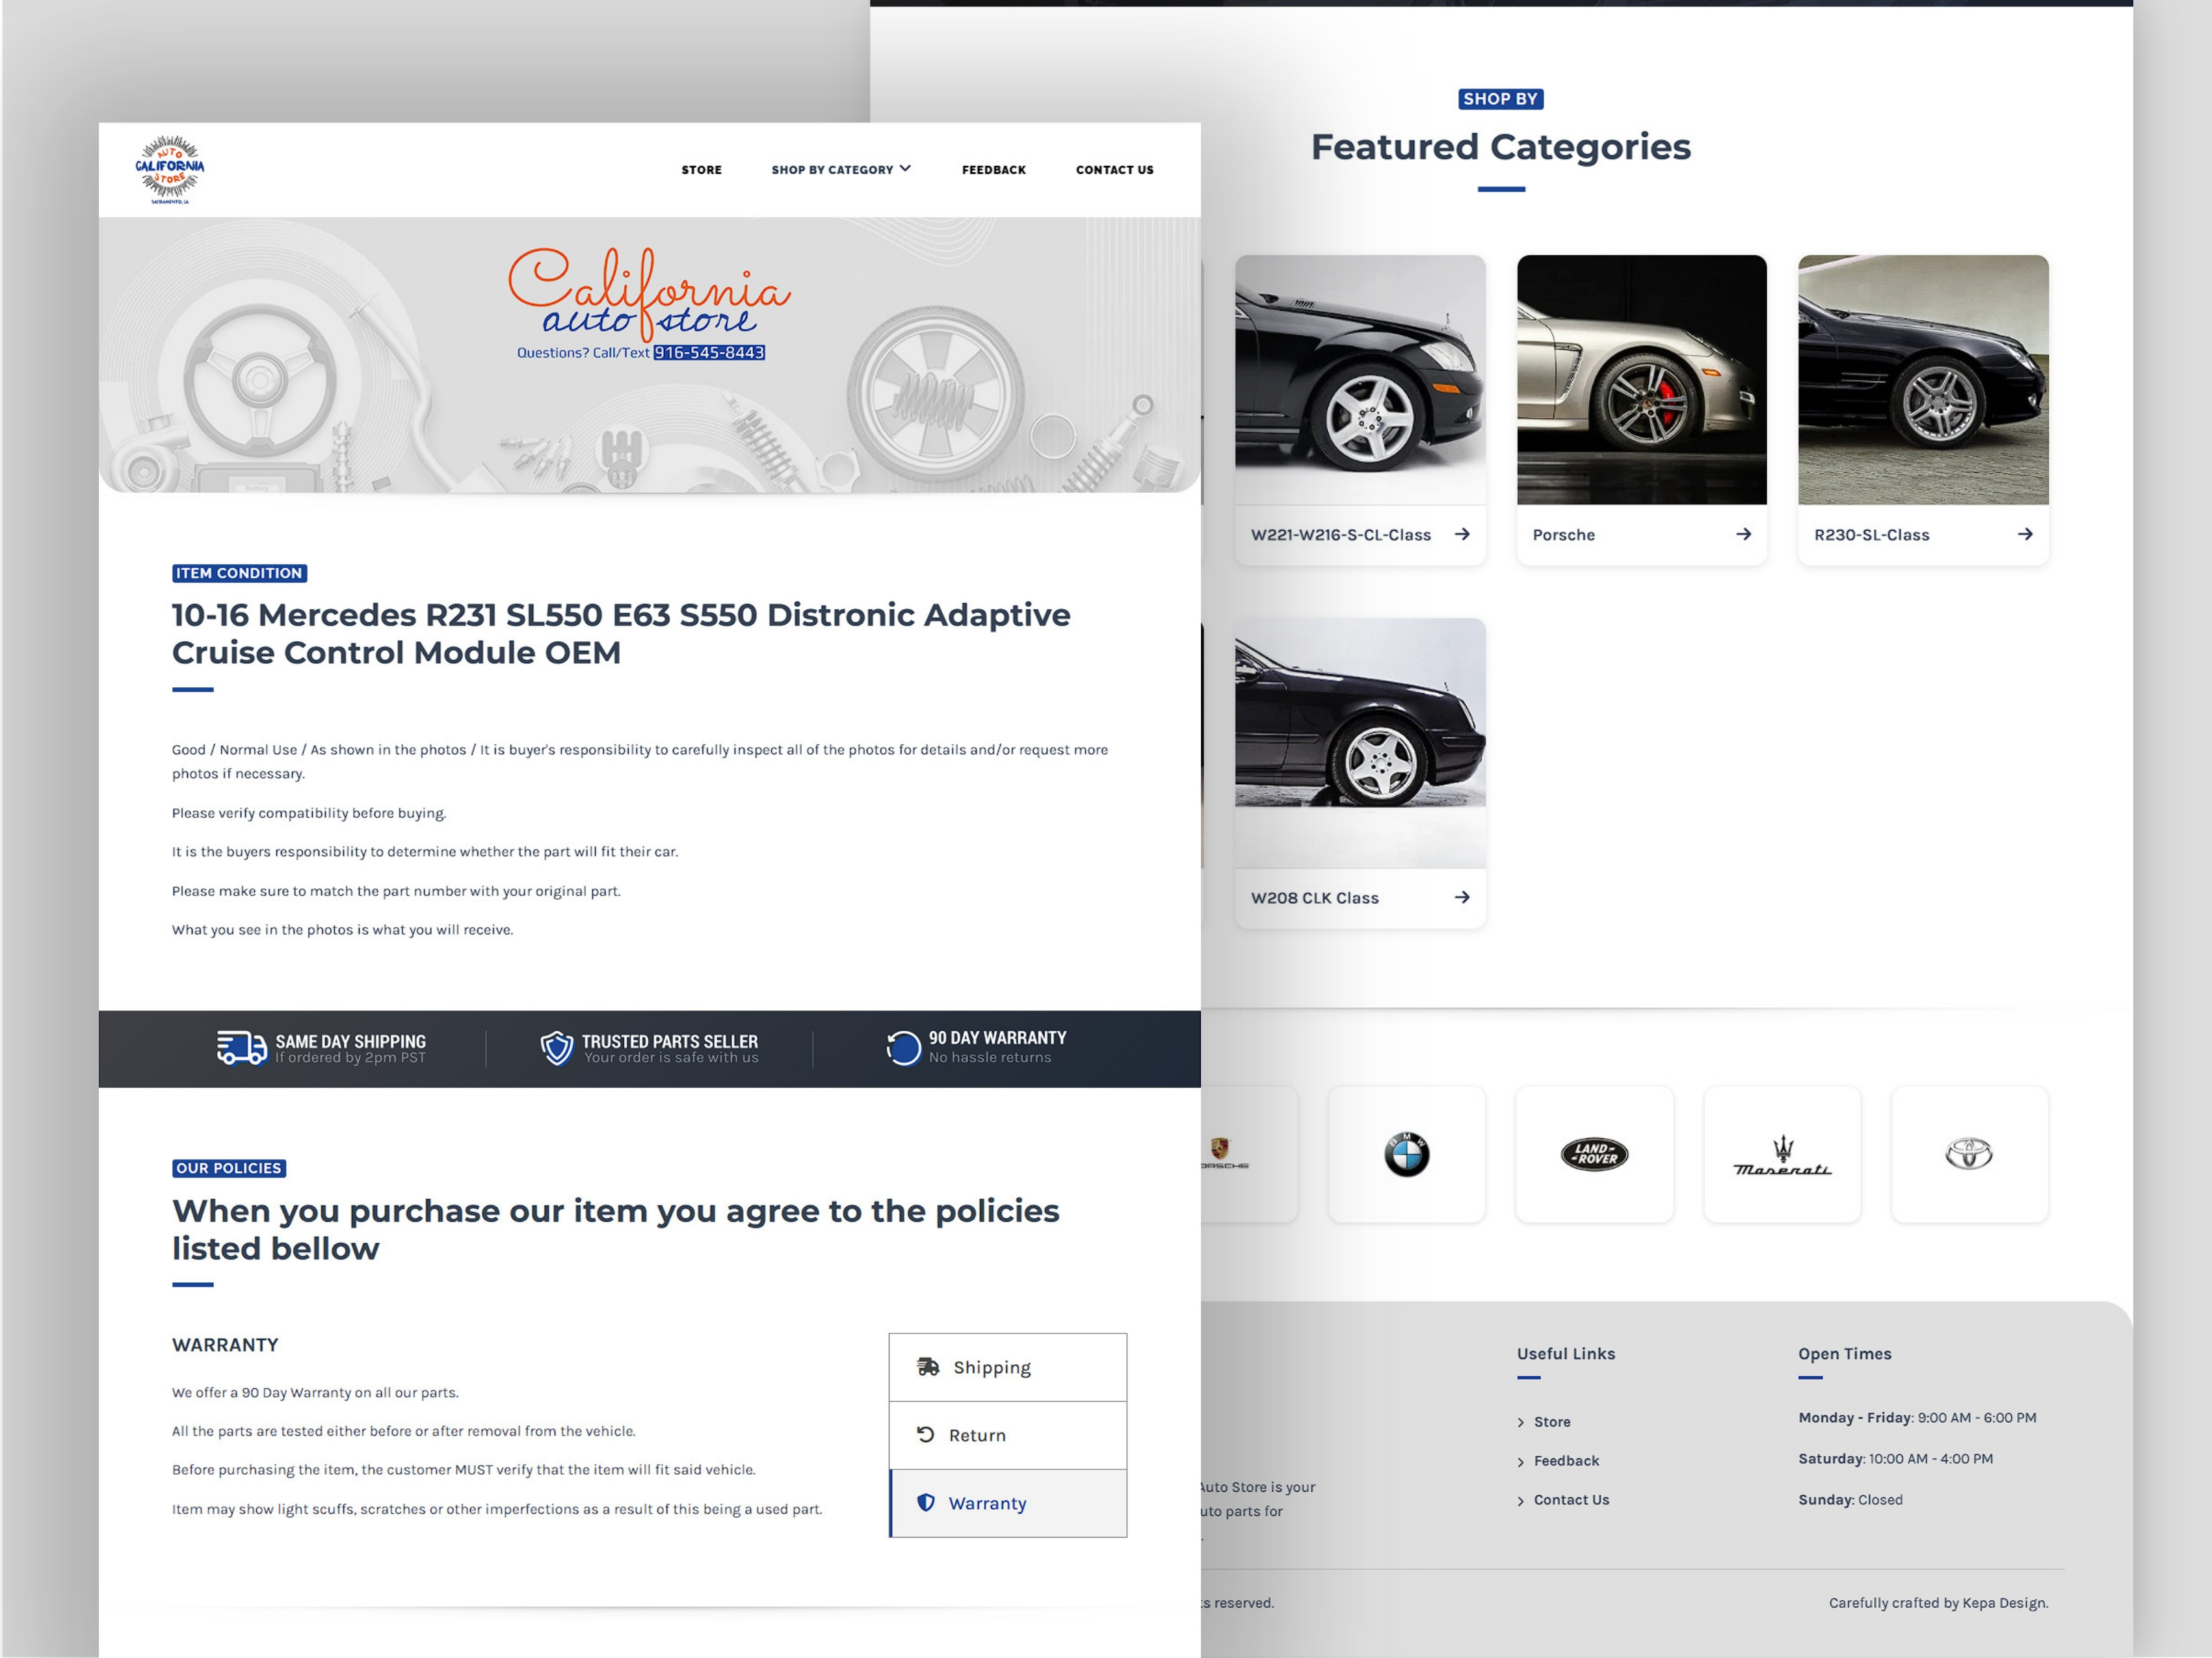This screenshot has width=2212, height=1658.
Task: Select the Shipping policy tab
Action: pyautogui.click(x=1007, y=1367)
